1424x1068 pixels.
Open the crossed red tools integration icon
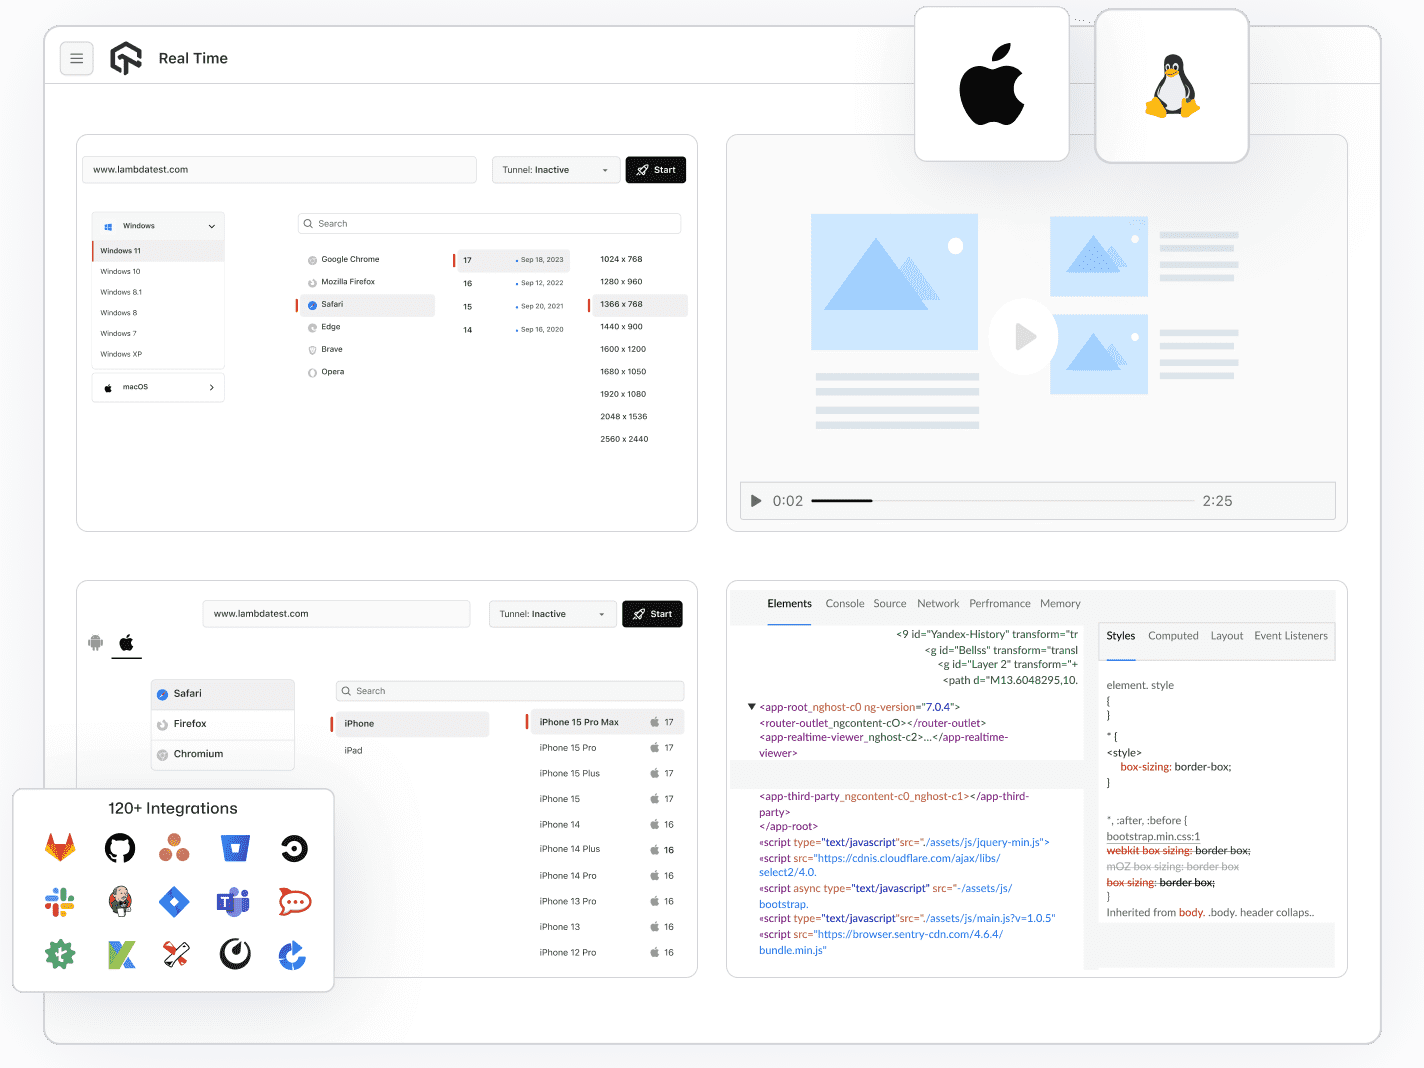[x=176, y=955]
